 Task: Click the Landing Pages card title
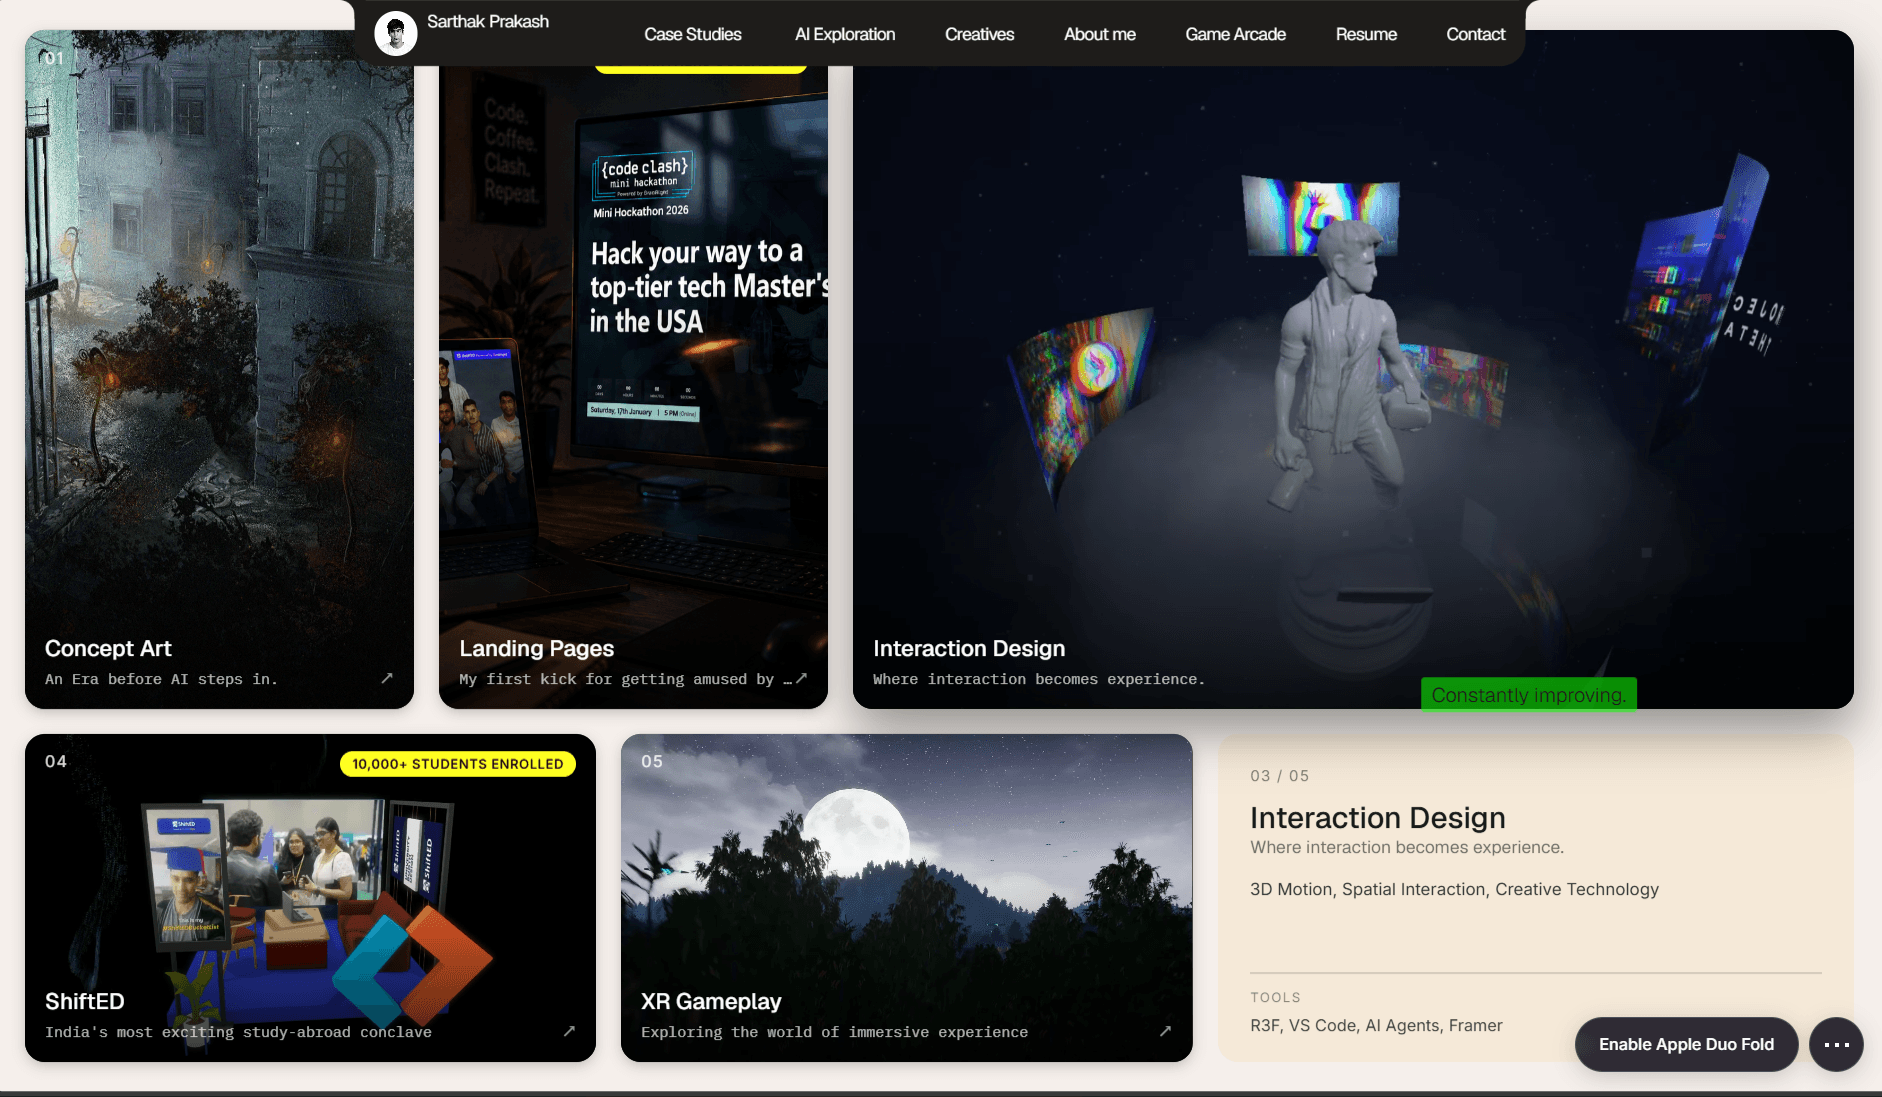pyautogui.click(x=537, y=648)
